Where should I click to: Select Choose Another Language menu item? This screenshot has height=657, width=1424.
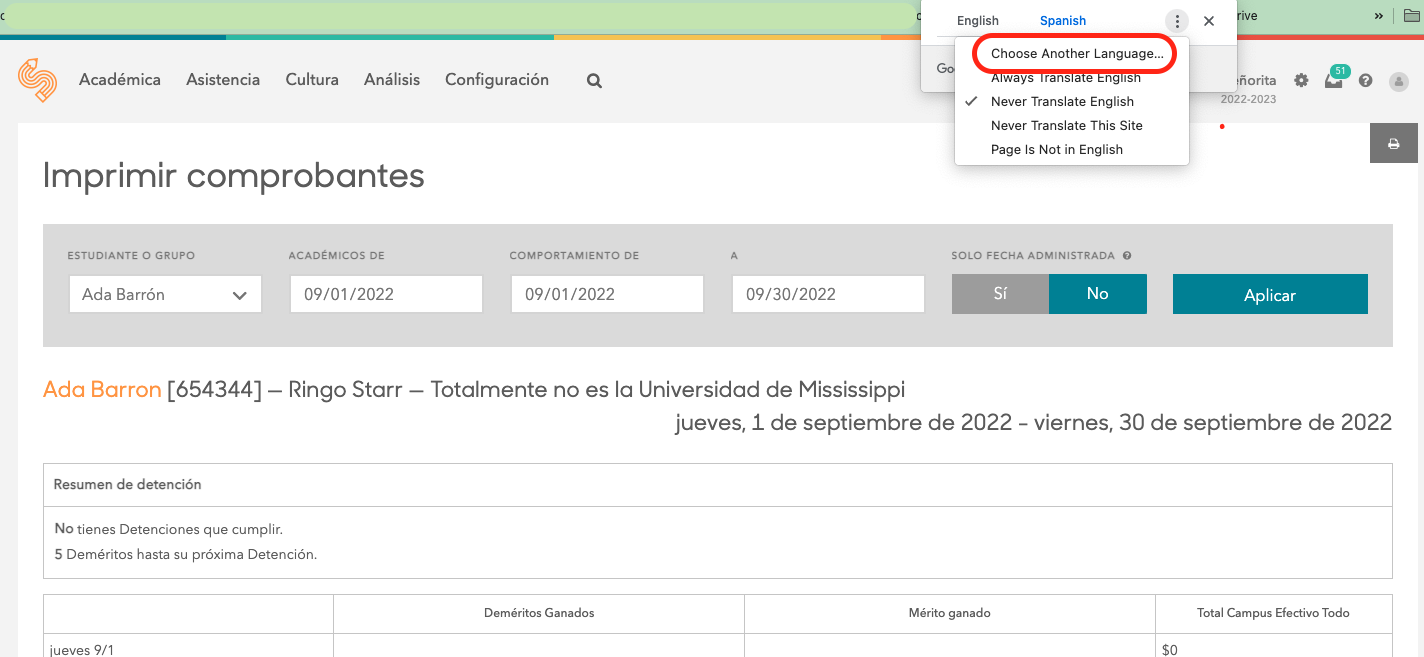tap(1076, 54)
